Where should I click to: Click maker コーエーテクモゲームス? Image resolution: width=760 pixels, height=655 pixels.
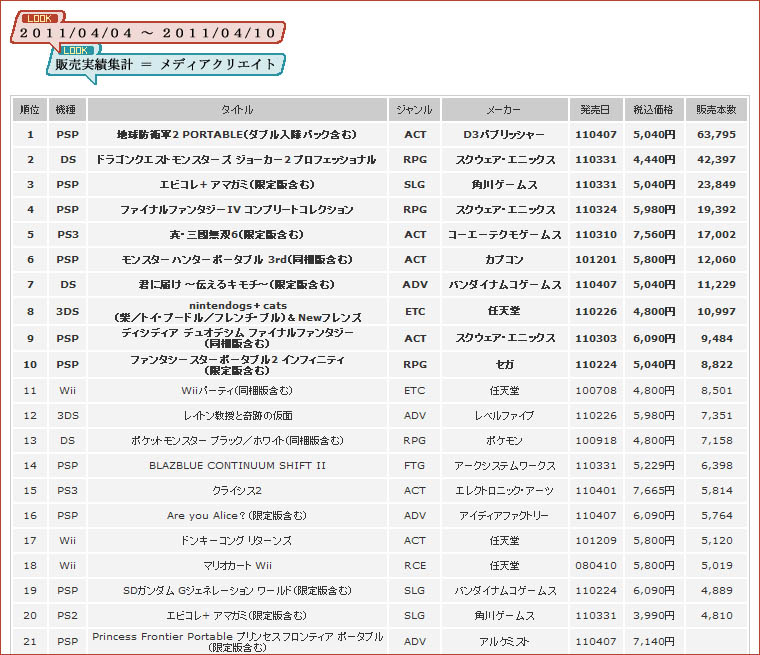click(x=504, y=235)
